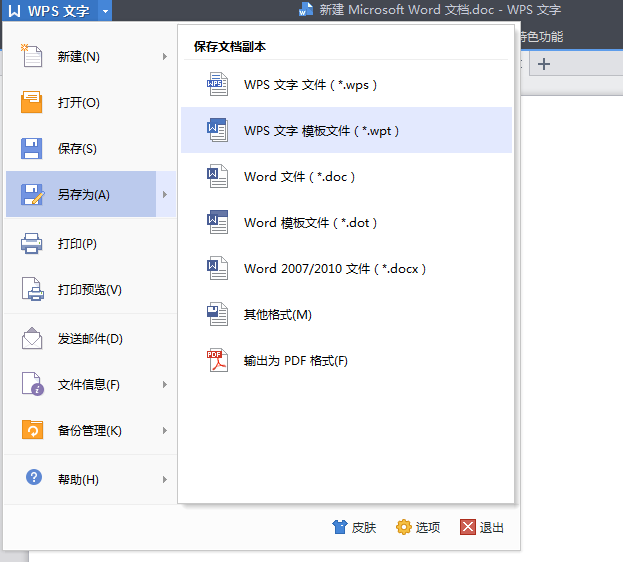Add a new tab with plus button
This screenshot has height=562, width=623.
(x=544, y=64)
